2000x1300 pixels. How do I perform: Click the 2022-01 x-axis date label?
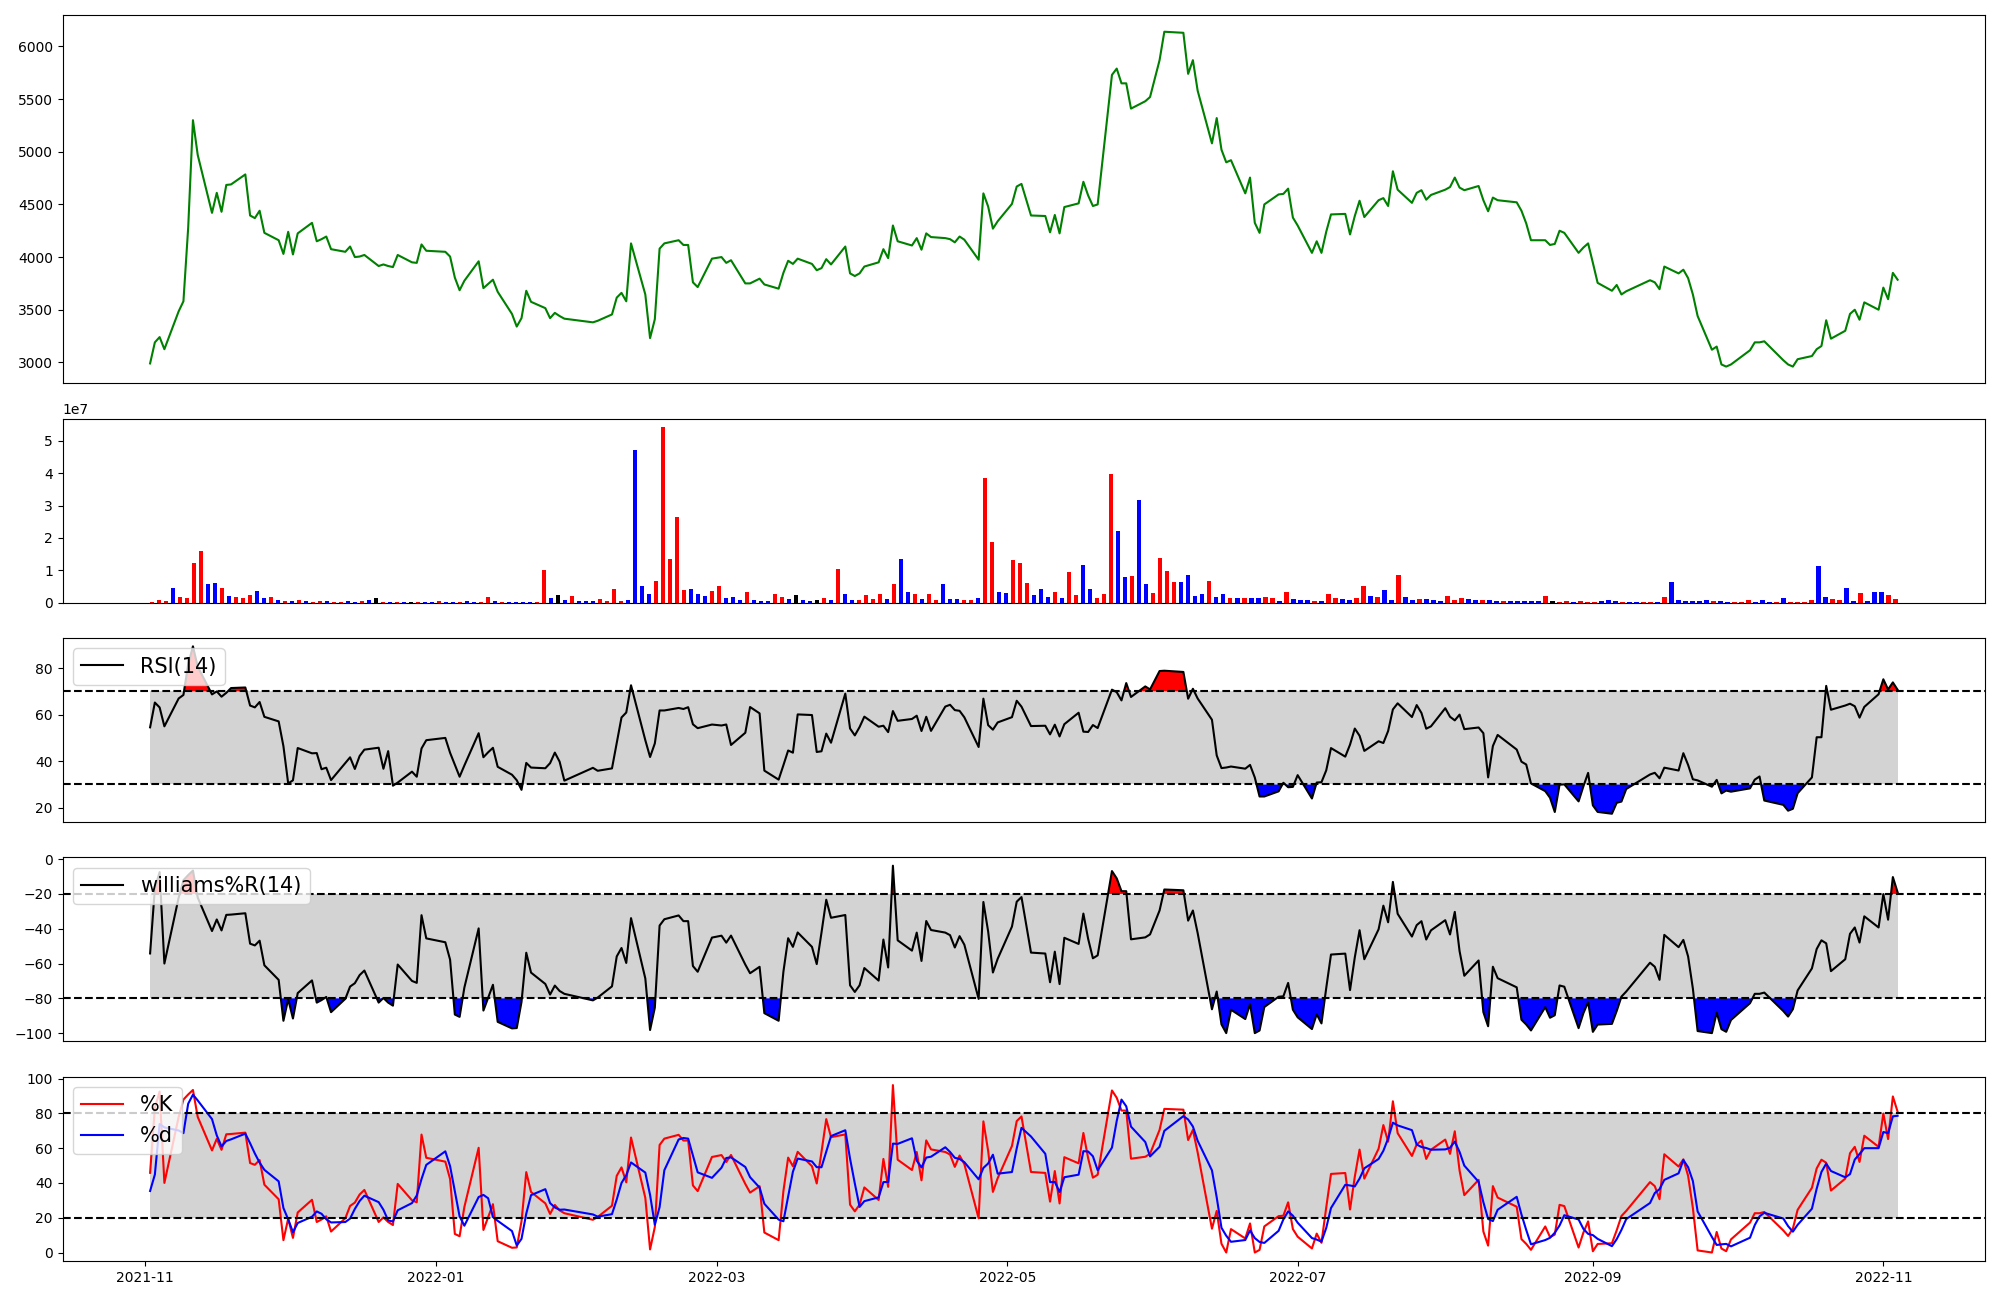pos(436,1276)
